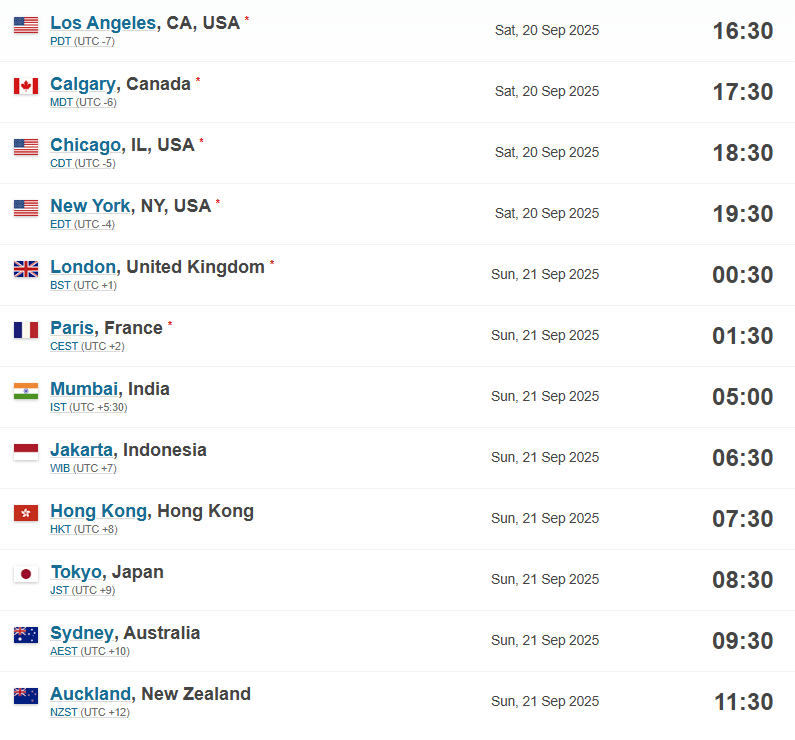Image resolution: width=795 pixels, height=740 pixels.
Task: Open the Chicago city link
Action: coord(85,145)
